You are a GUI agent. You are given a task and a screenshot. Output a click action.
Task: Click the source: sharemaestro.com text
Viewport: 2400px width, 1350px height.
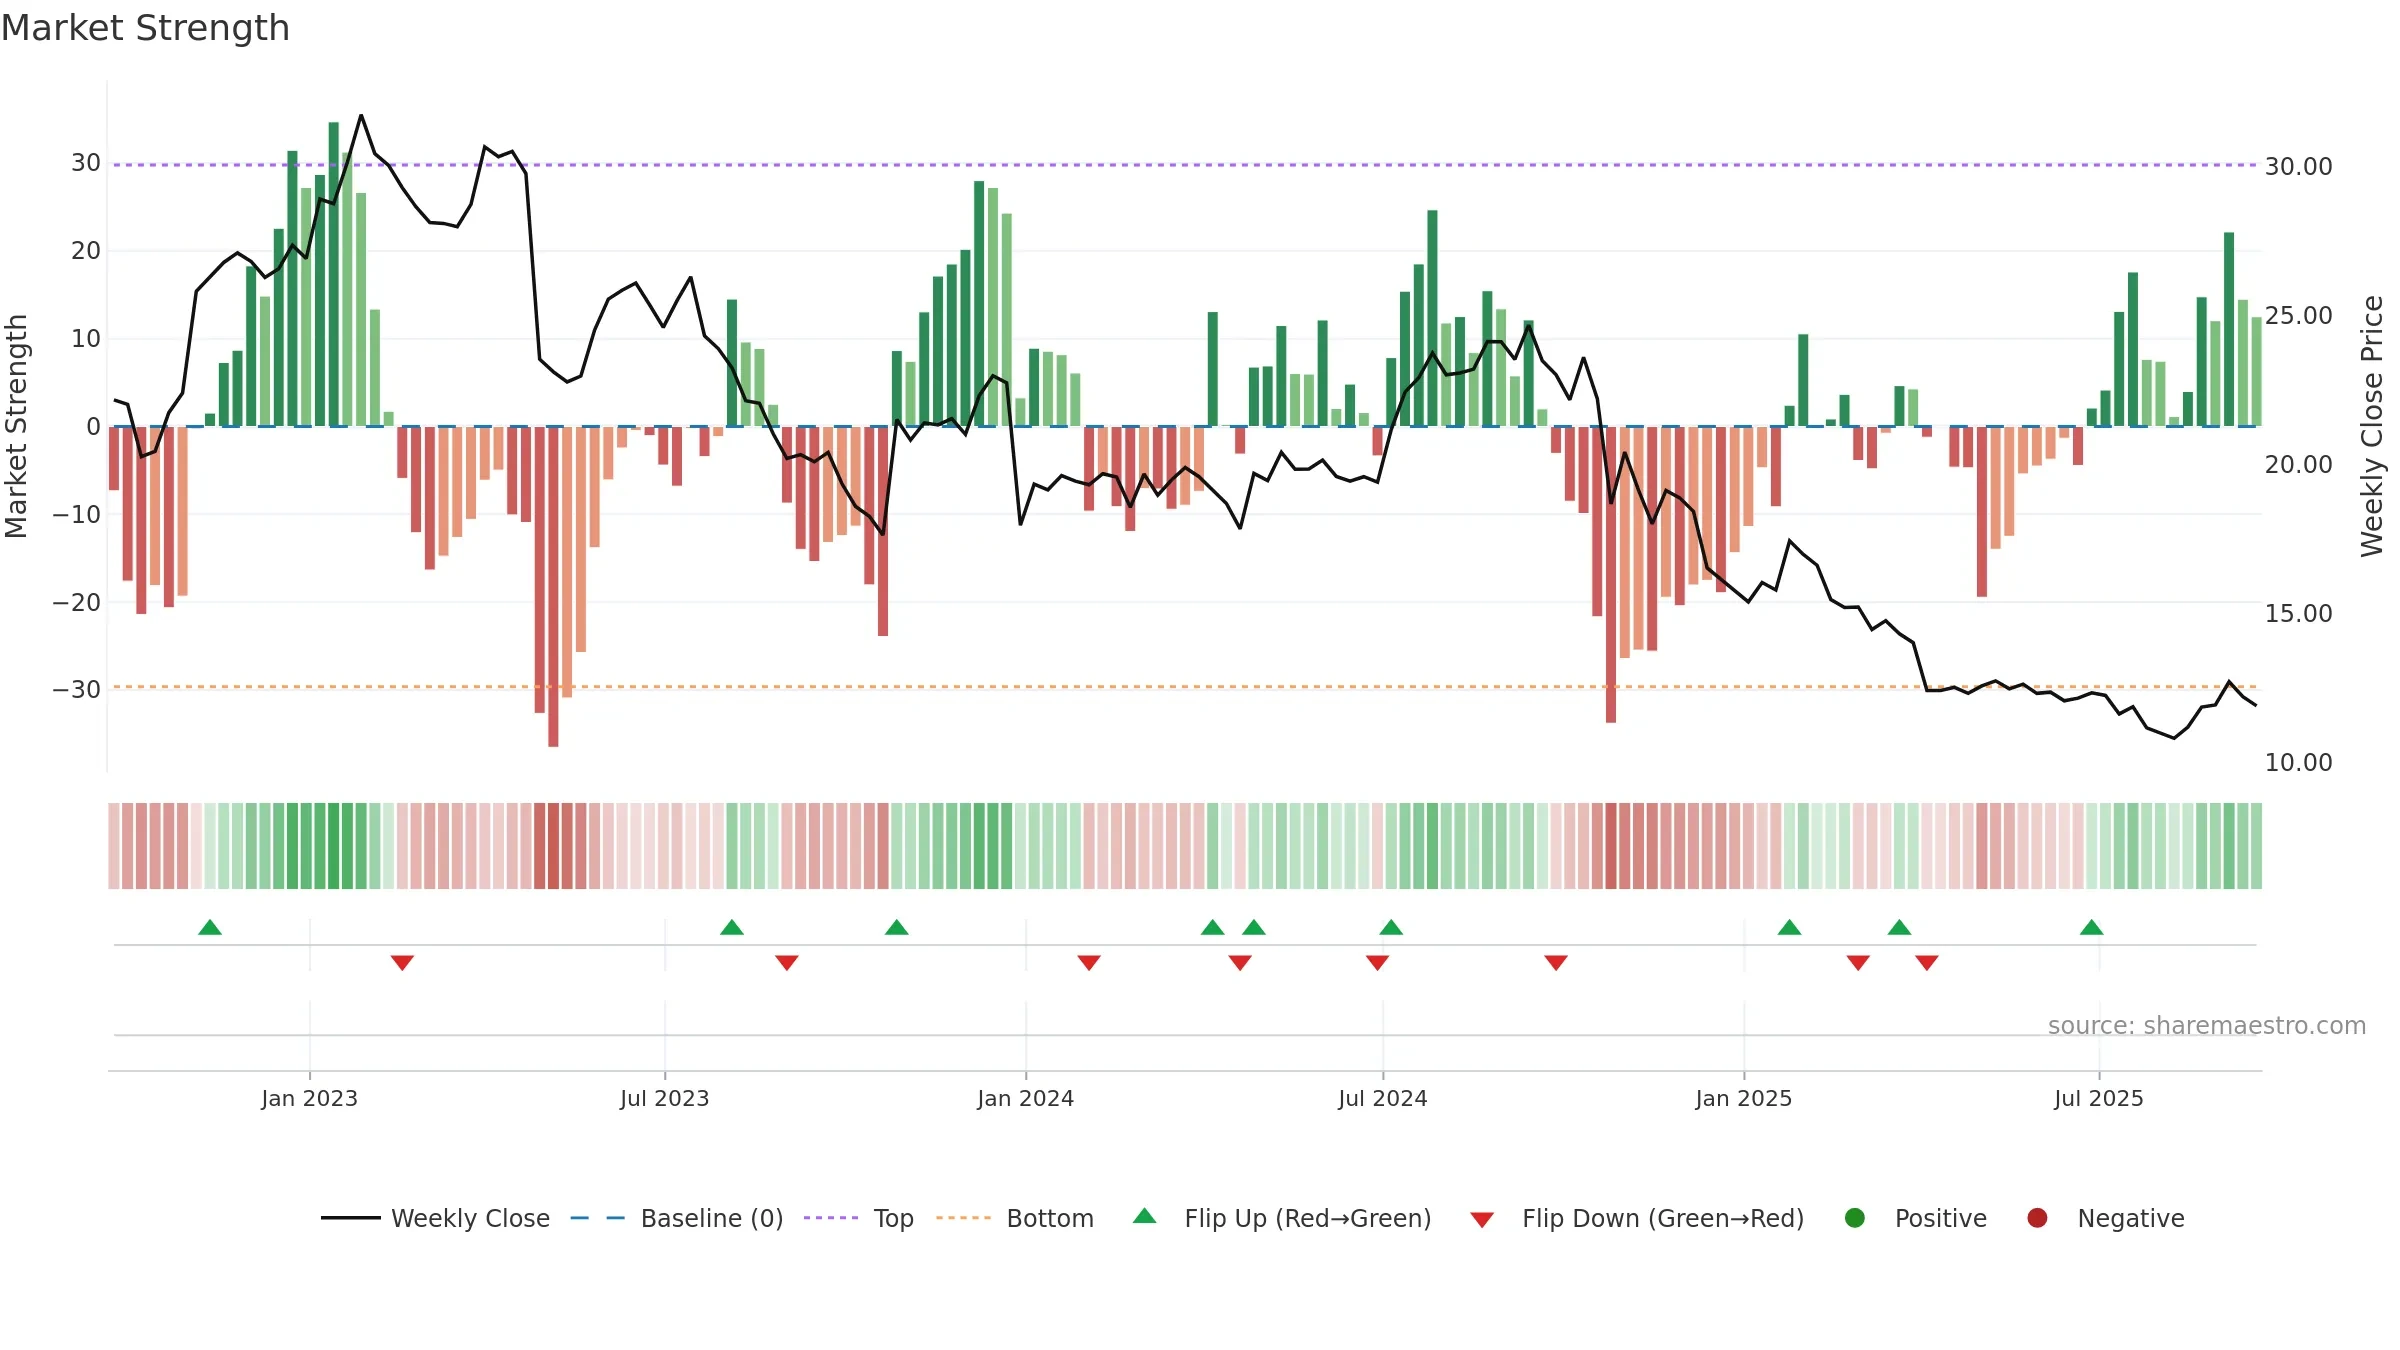point(2207,1025)
